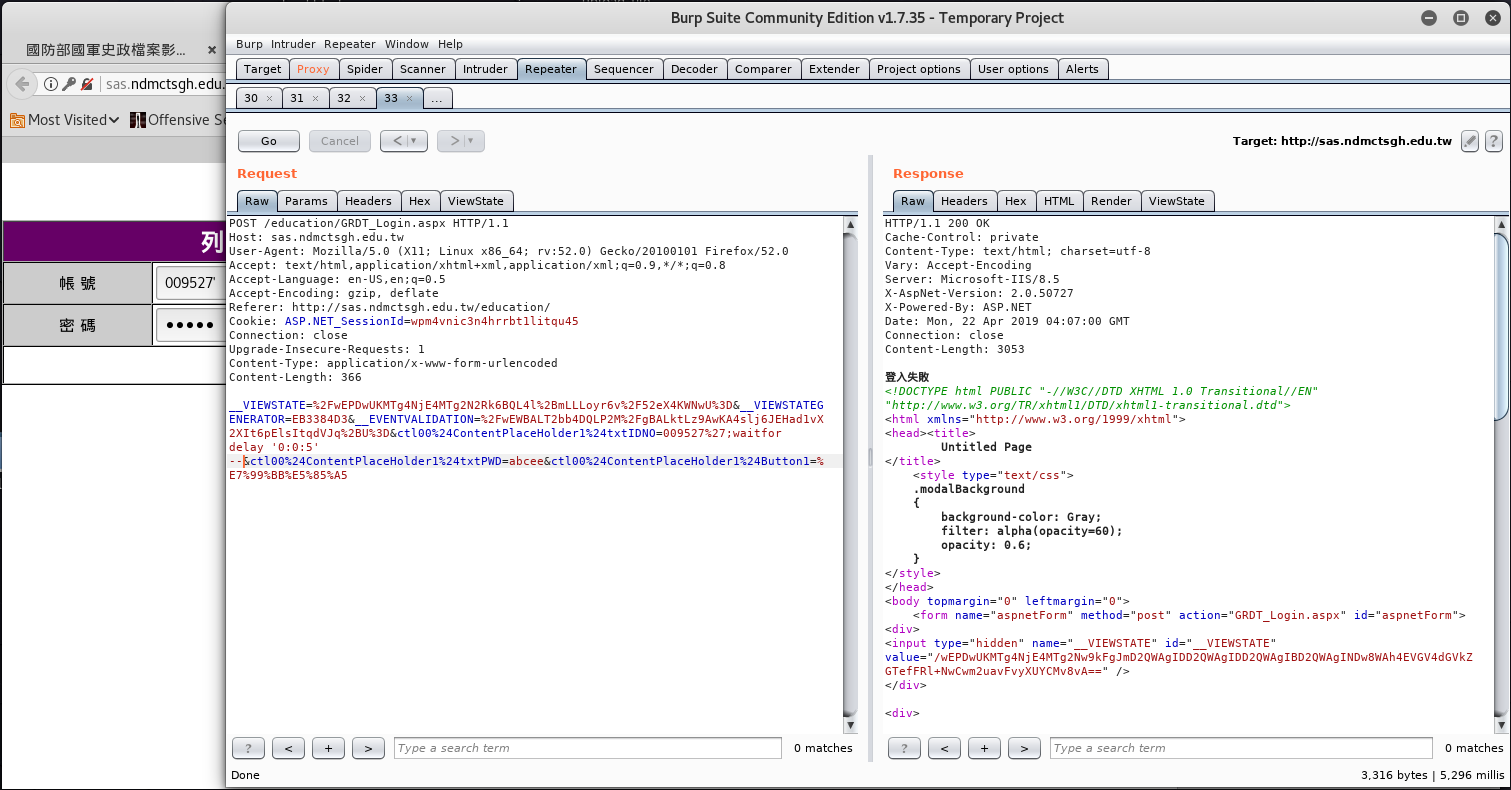Viewport: 1511px width, 790px height.
Task: Open the Repeater menu in the menu bar
Action: coord(350,44)
